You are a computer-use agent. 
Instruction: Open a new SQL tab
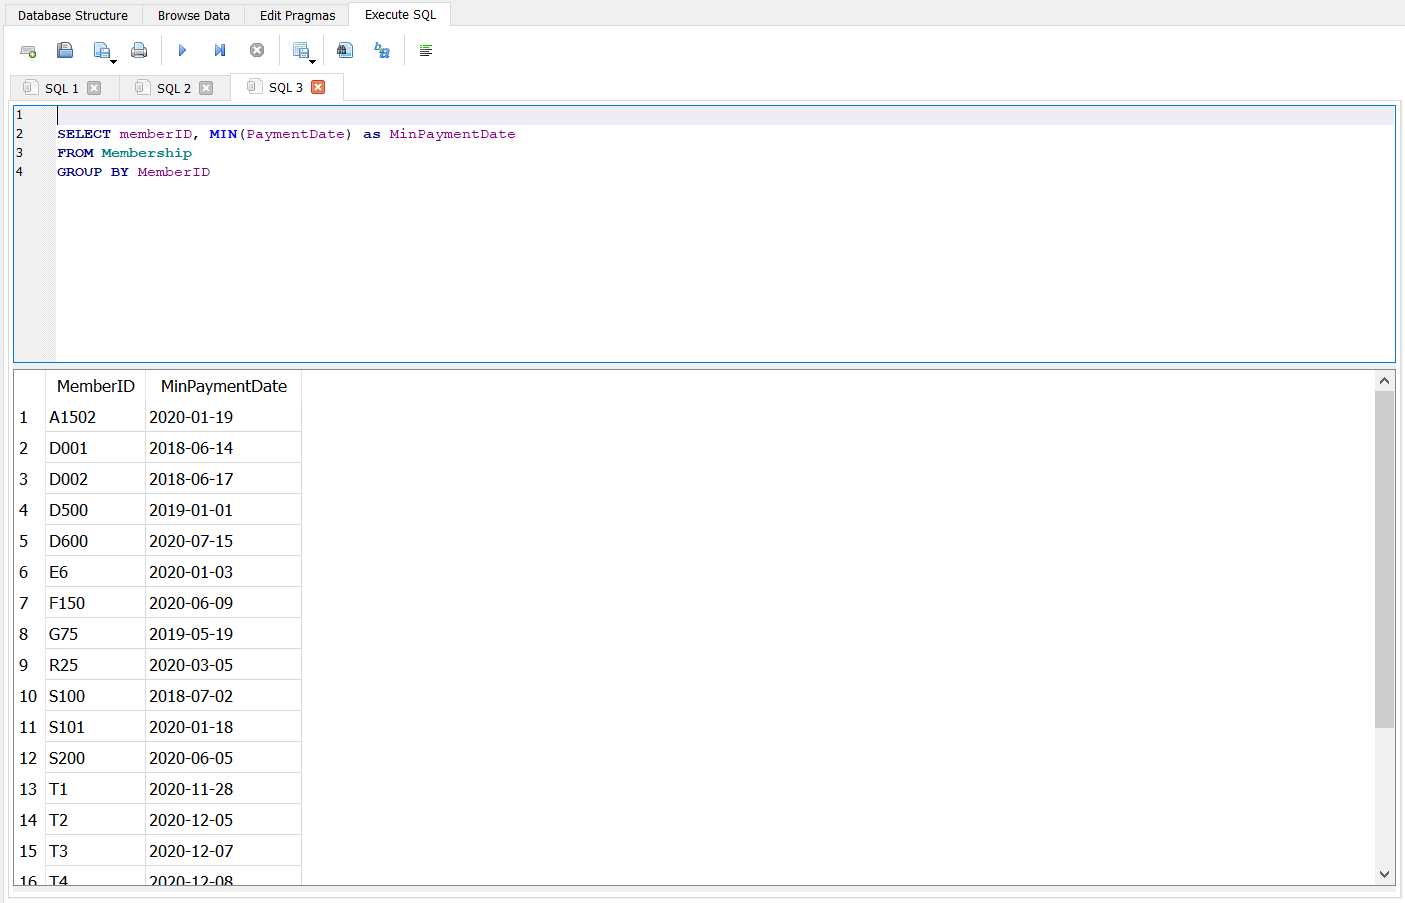[28, 51]
